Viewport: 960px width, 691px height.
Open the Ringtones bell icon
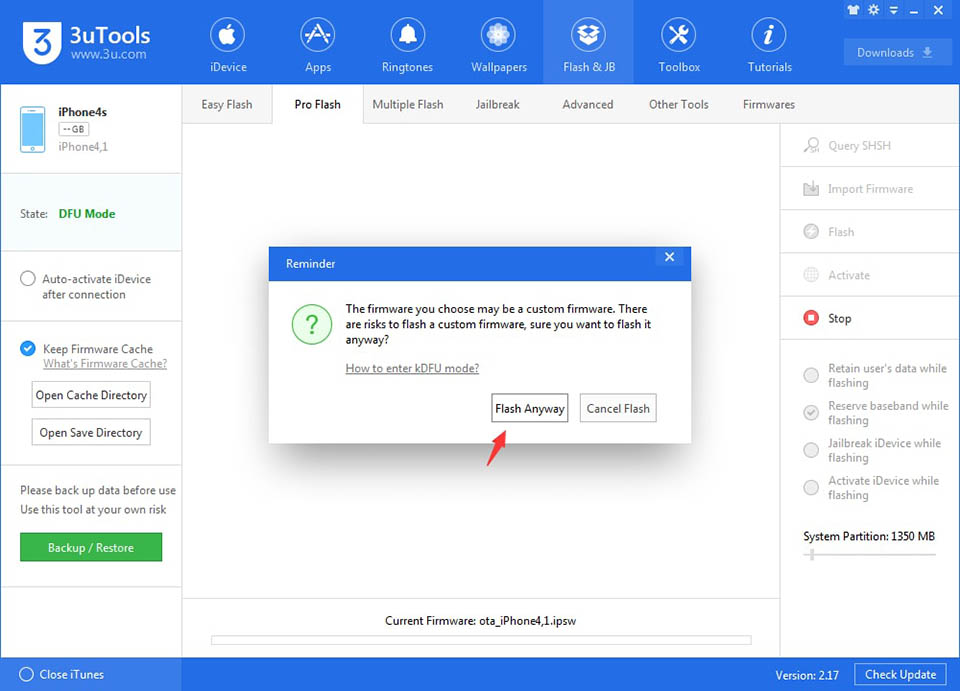(408, 35)
